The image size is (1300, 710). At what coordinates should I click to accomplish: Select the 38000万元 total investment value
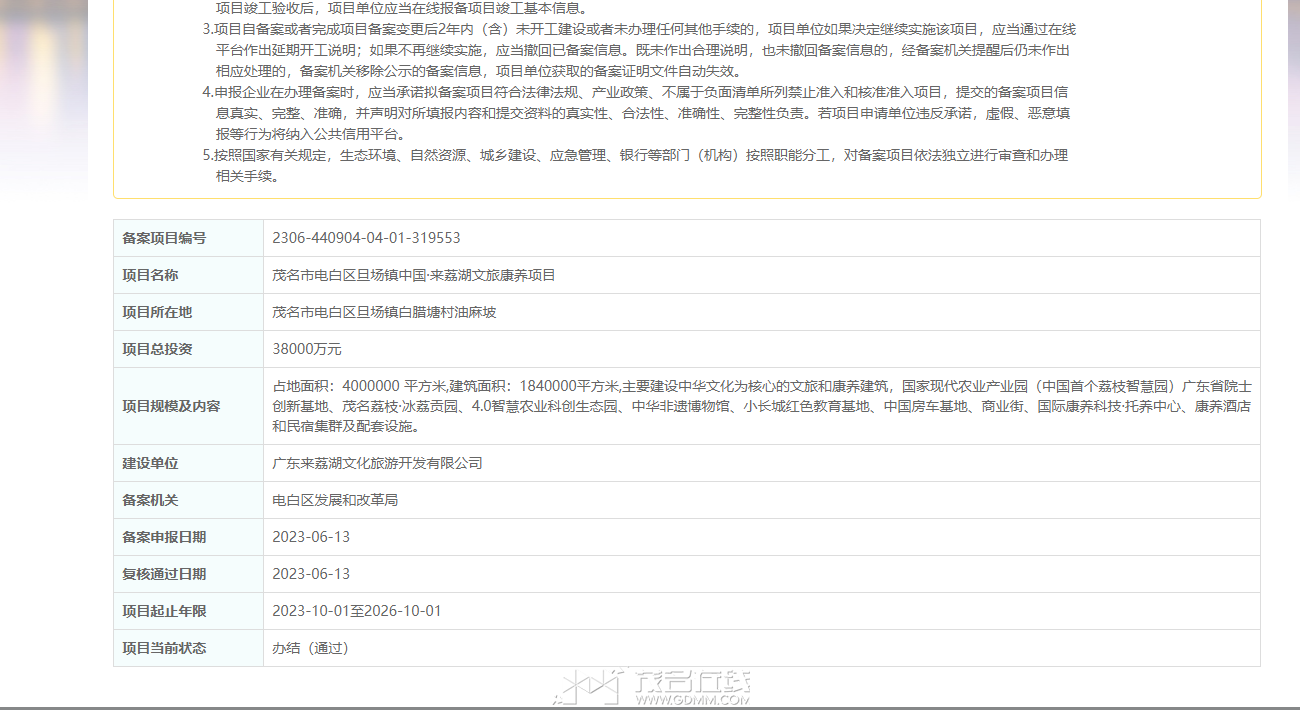[x=307, y=349]
